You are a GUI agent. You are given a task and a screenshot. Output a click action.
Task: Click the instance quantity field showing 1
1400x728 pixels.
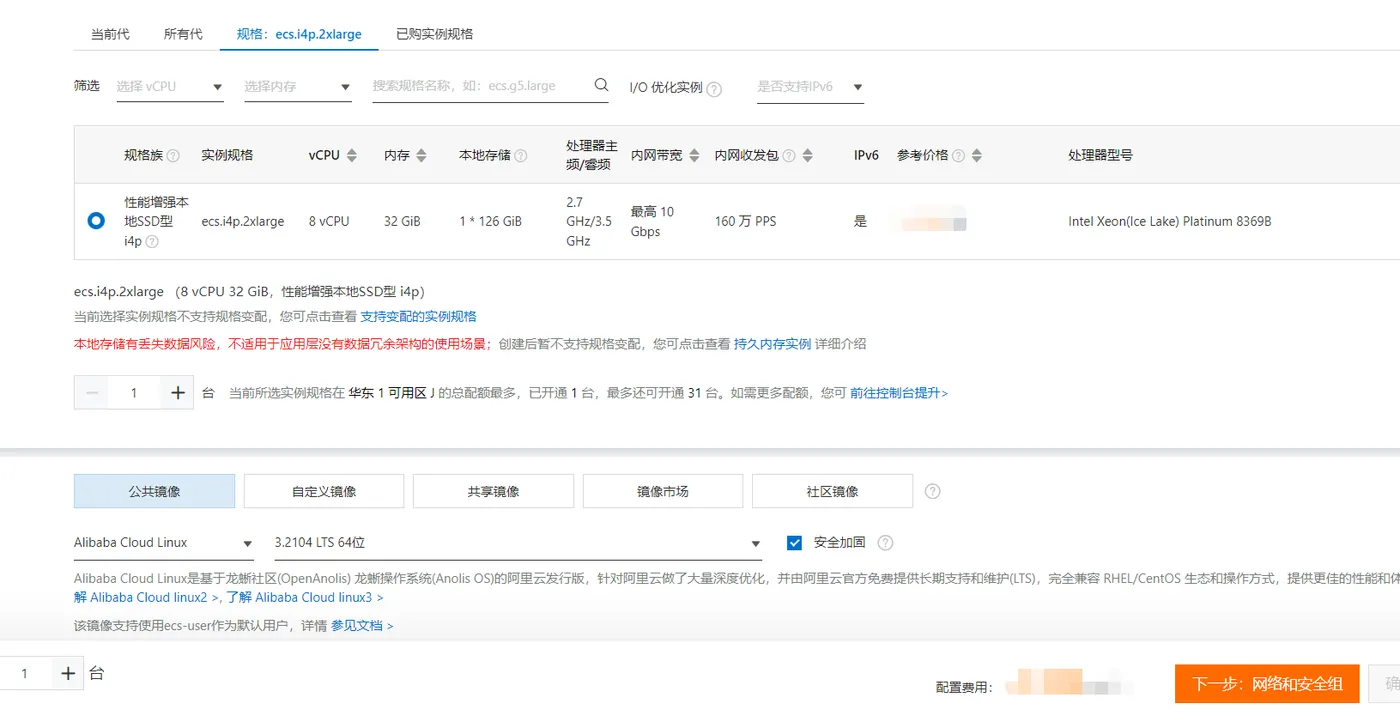pyautogui.click(x=134, y=393)
